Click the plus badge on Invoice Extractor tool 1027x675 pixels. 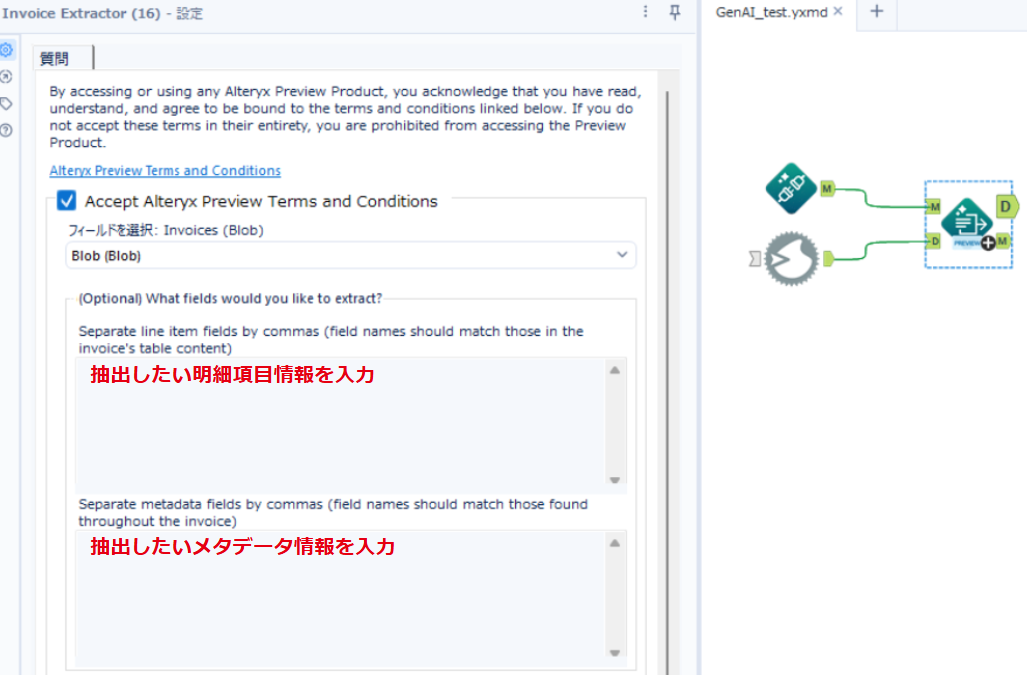988,244
